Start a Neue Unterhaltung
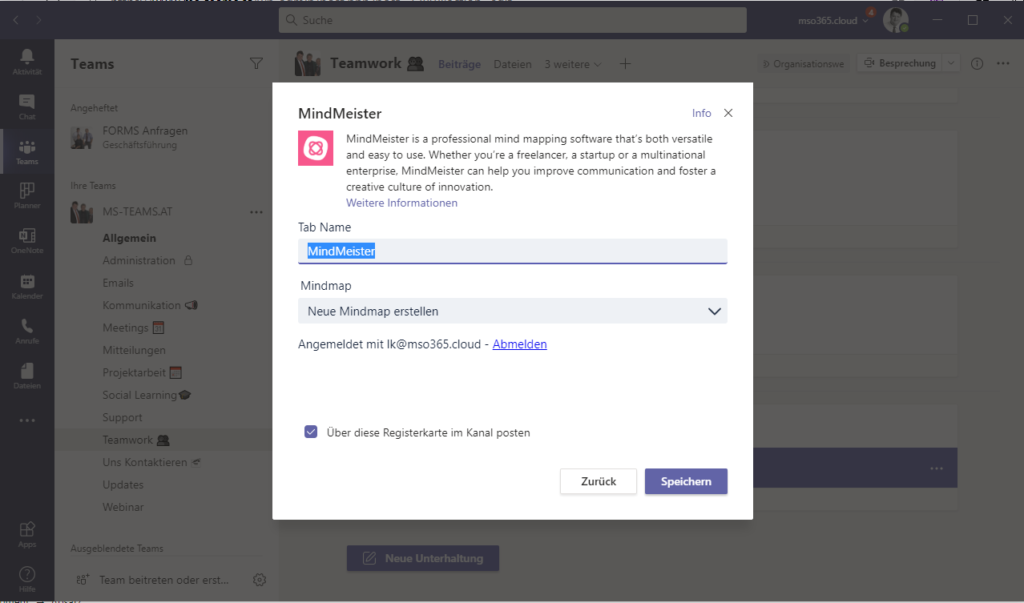The width and height of the screenshot is (1024, 603). [423, 559]
